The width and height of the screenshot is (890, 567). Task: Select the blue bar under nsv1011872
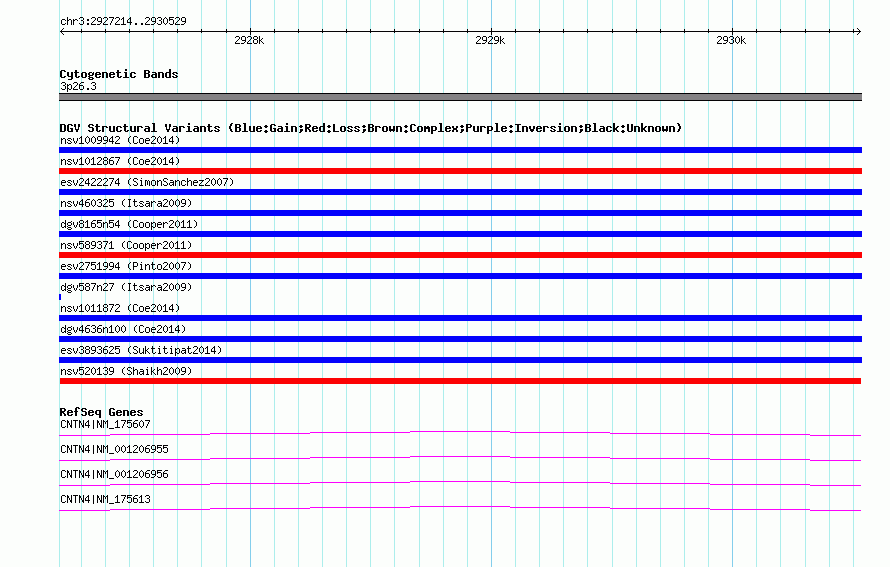point(460,318)
